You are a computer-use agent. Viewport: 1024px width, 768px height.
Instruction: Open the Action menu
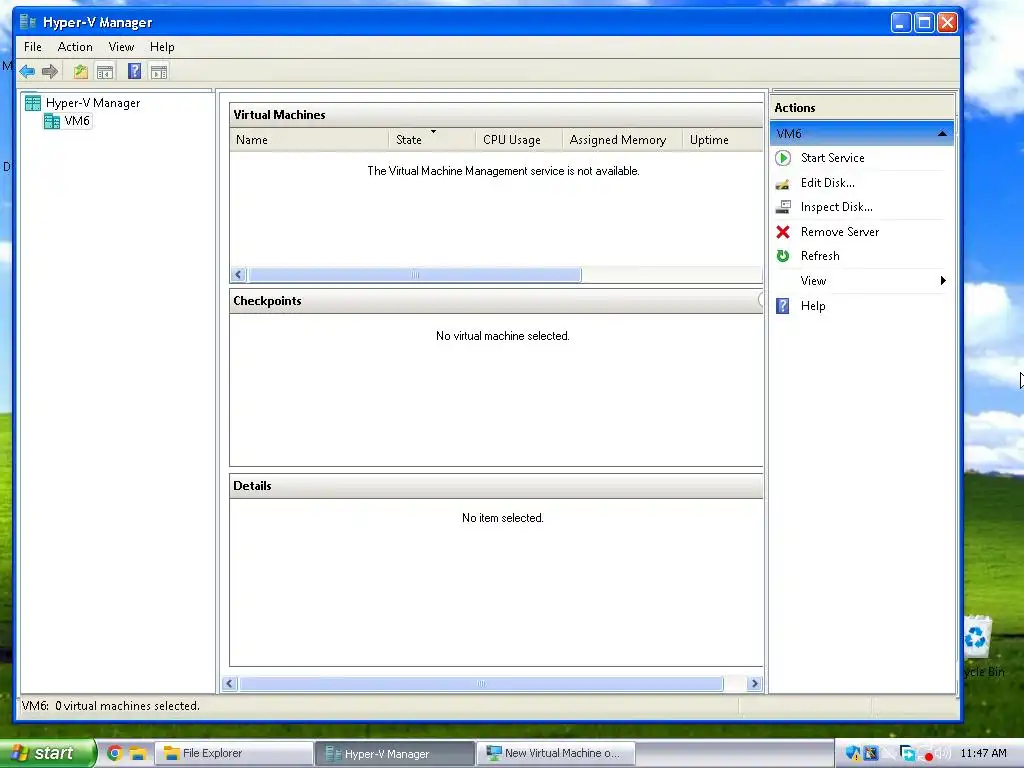coord(75,47)
